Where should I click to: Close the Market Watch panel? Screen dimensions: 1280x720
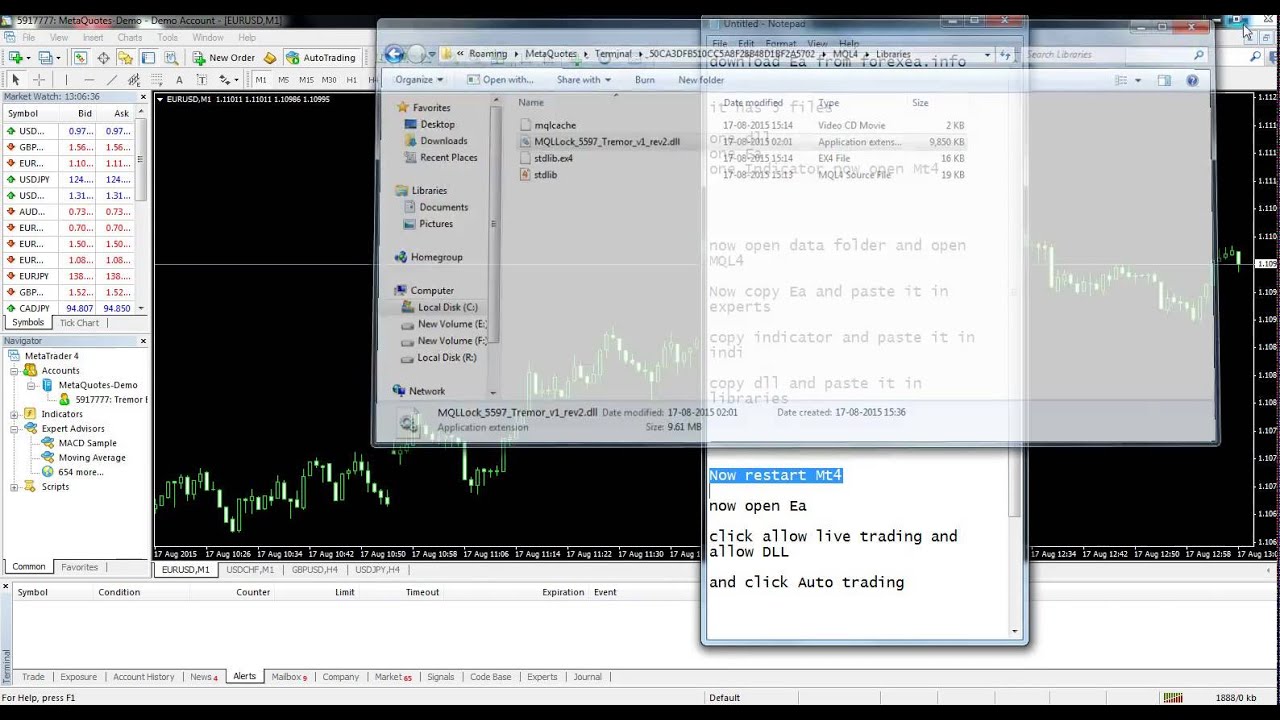pyautogui.click(x=143, y=97)
